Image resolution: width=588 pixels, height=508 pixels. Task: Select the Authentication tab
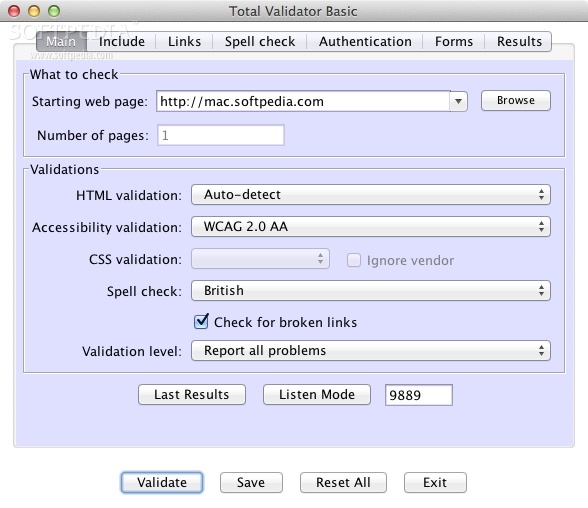tap(365, 41)
